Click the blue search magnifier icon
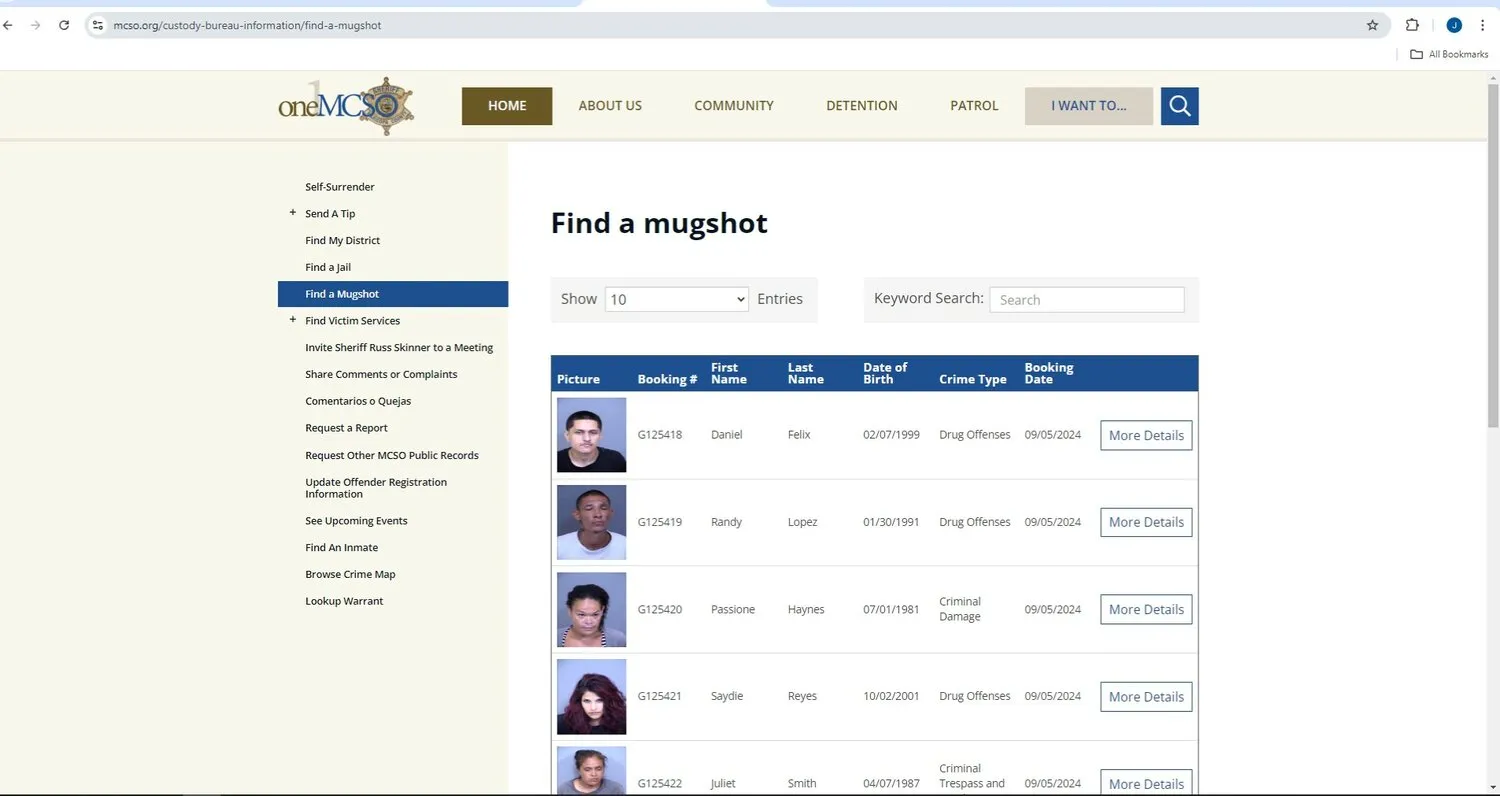Viewport: 1500px width, 796px height. pyautogui.click(x=1179, y=106)
